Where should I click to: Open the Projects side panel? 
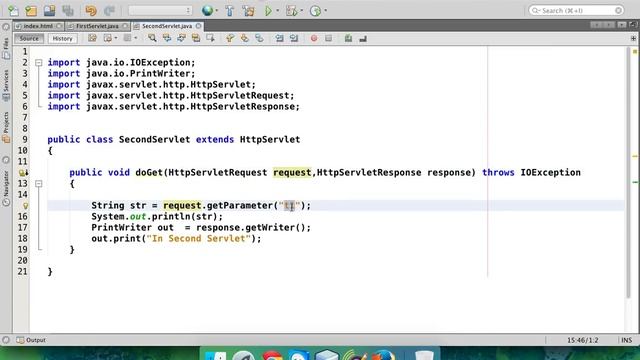pyautogui.click(x=6, y=127)
